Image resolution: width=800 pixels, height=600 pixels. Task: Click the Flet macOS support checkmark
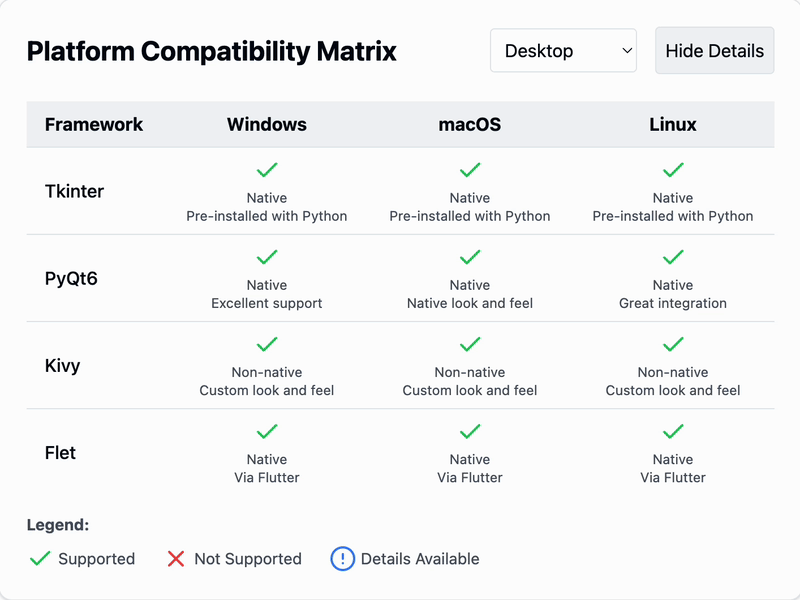pyautogui.click(x=470, y=432)
